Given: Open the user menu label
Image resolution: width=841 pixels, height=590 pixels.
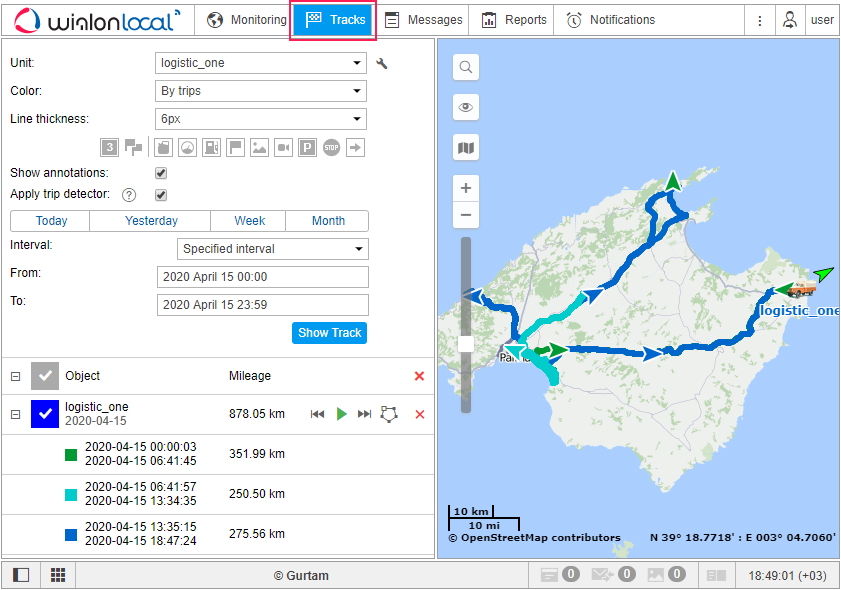Looking at the screenshot, I should tap(822, 20).
